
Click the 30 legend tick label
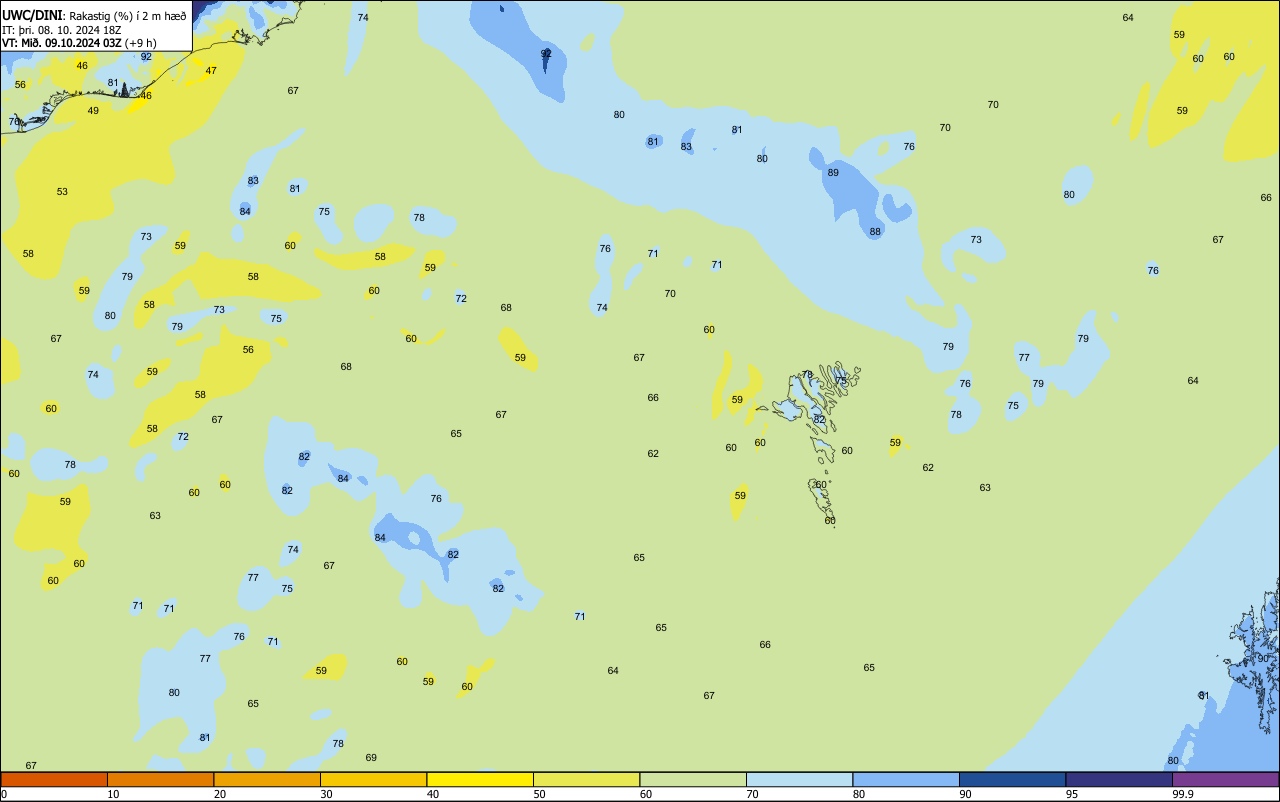[327, 794]
